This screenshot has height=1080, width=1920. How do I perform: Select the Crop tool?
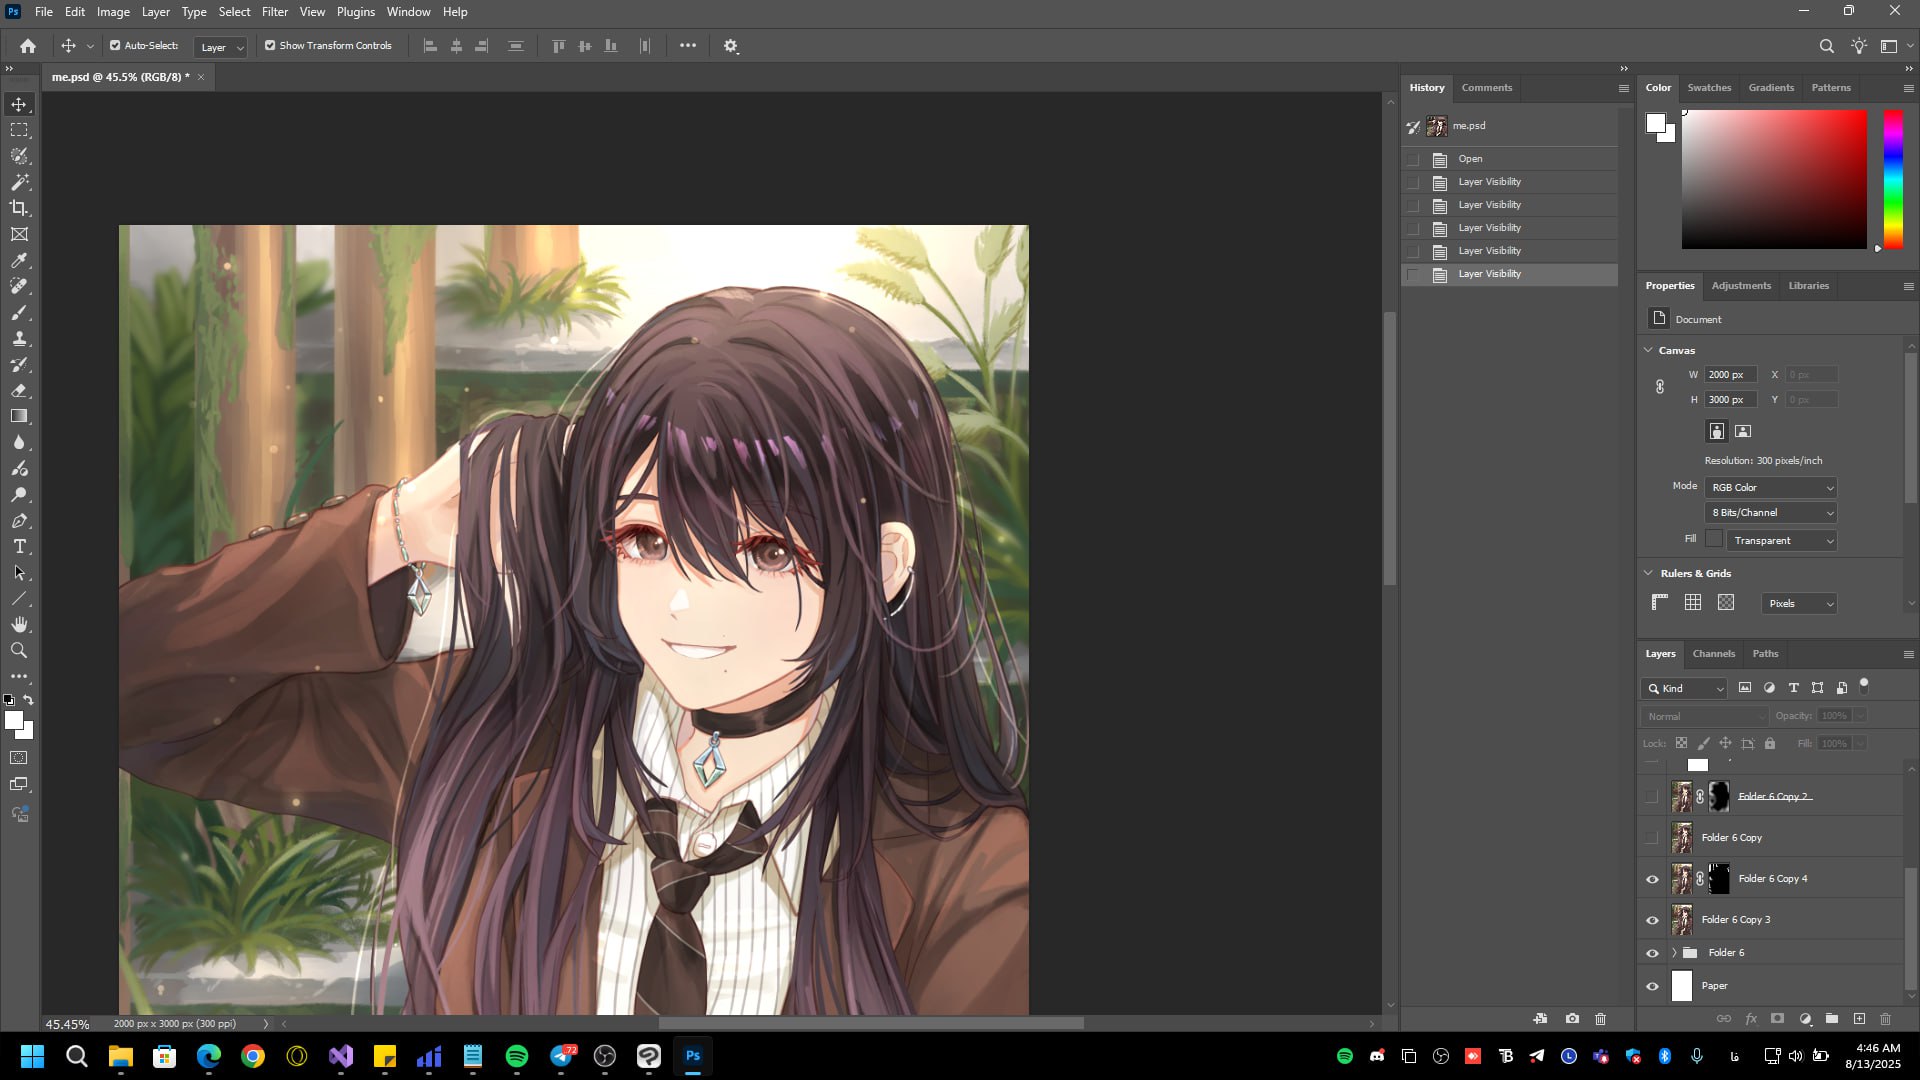19,208
